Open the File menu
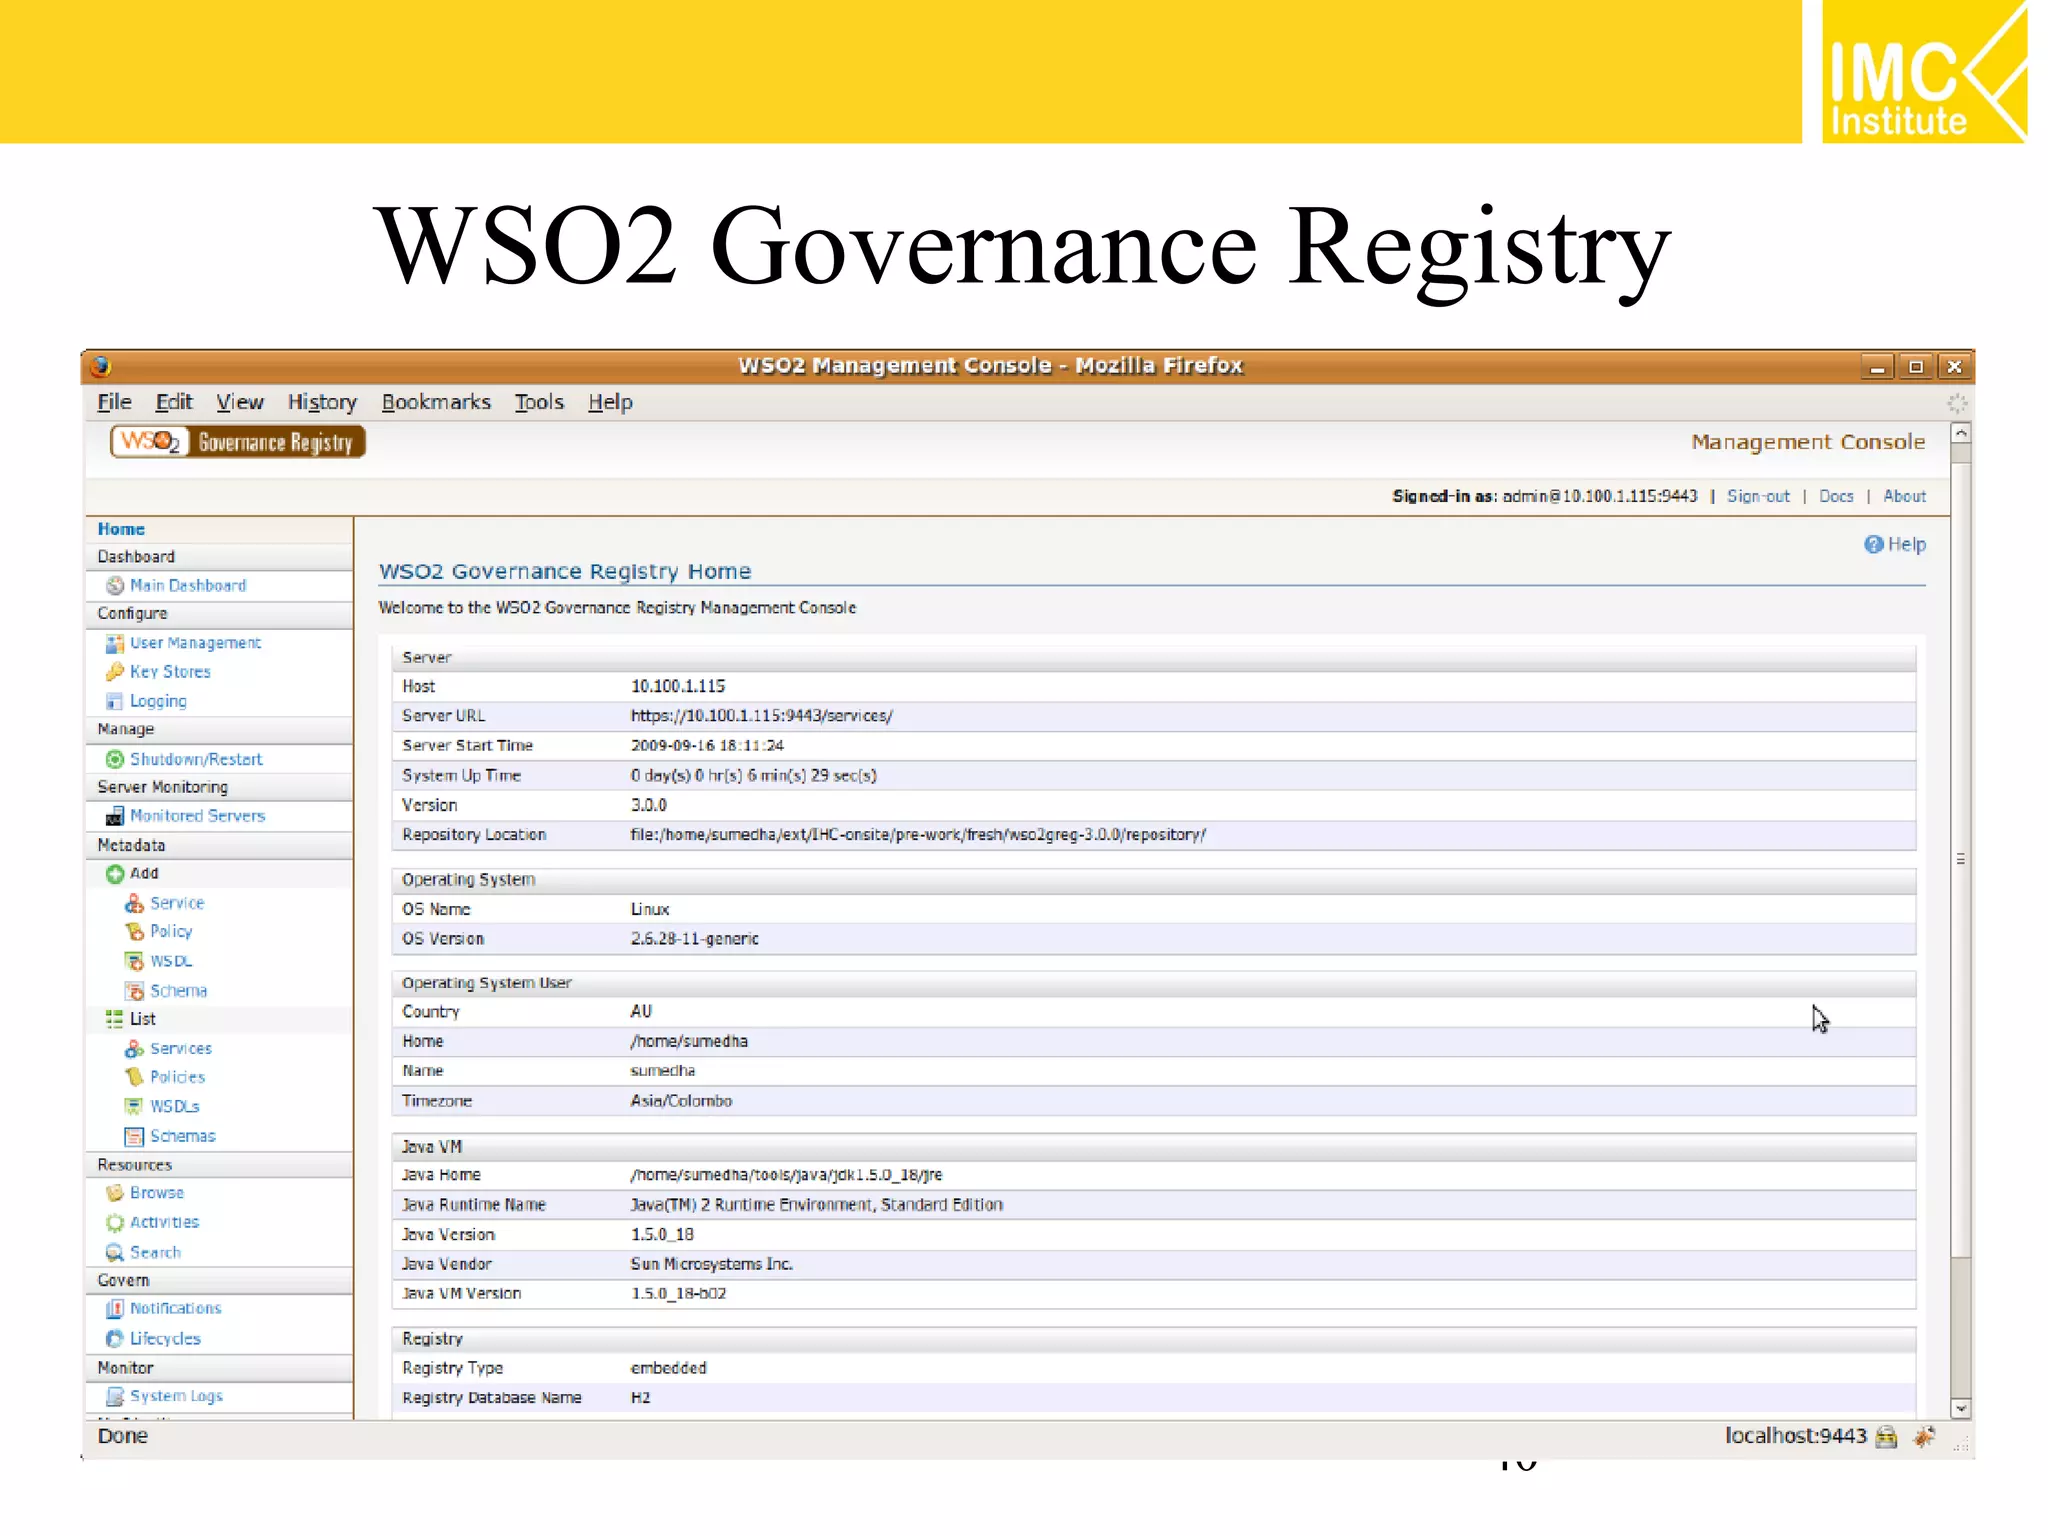 114,402
